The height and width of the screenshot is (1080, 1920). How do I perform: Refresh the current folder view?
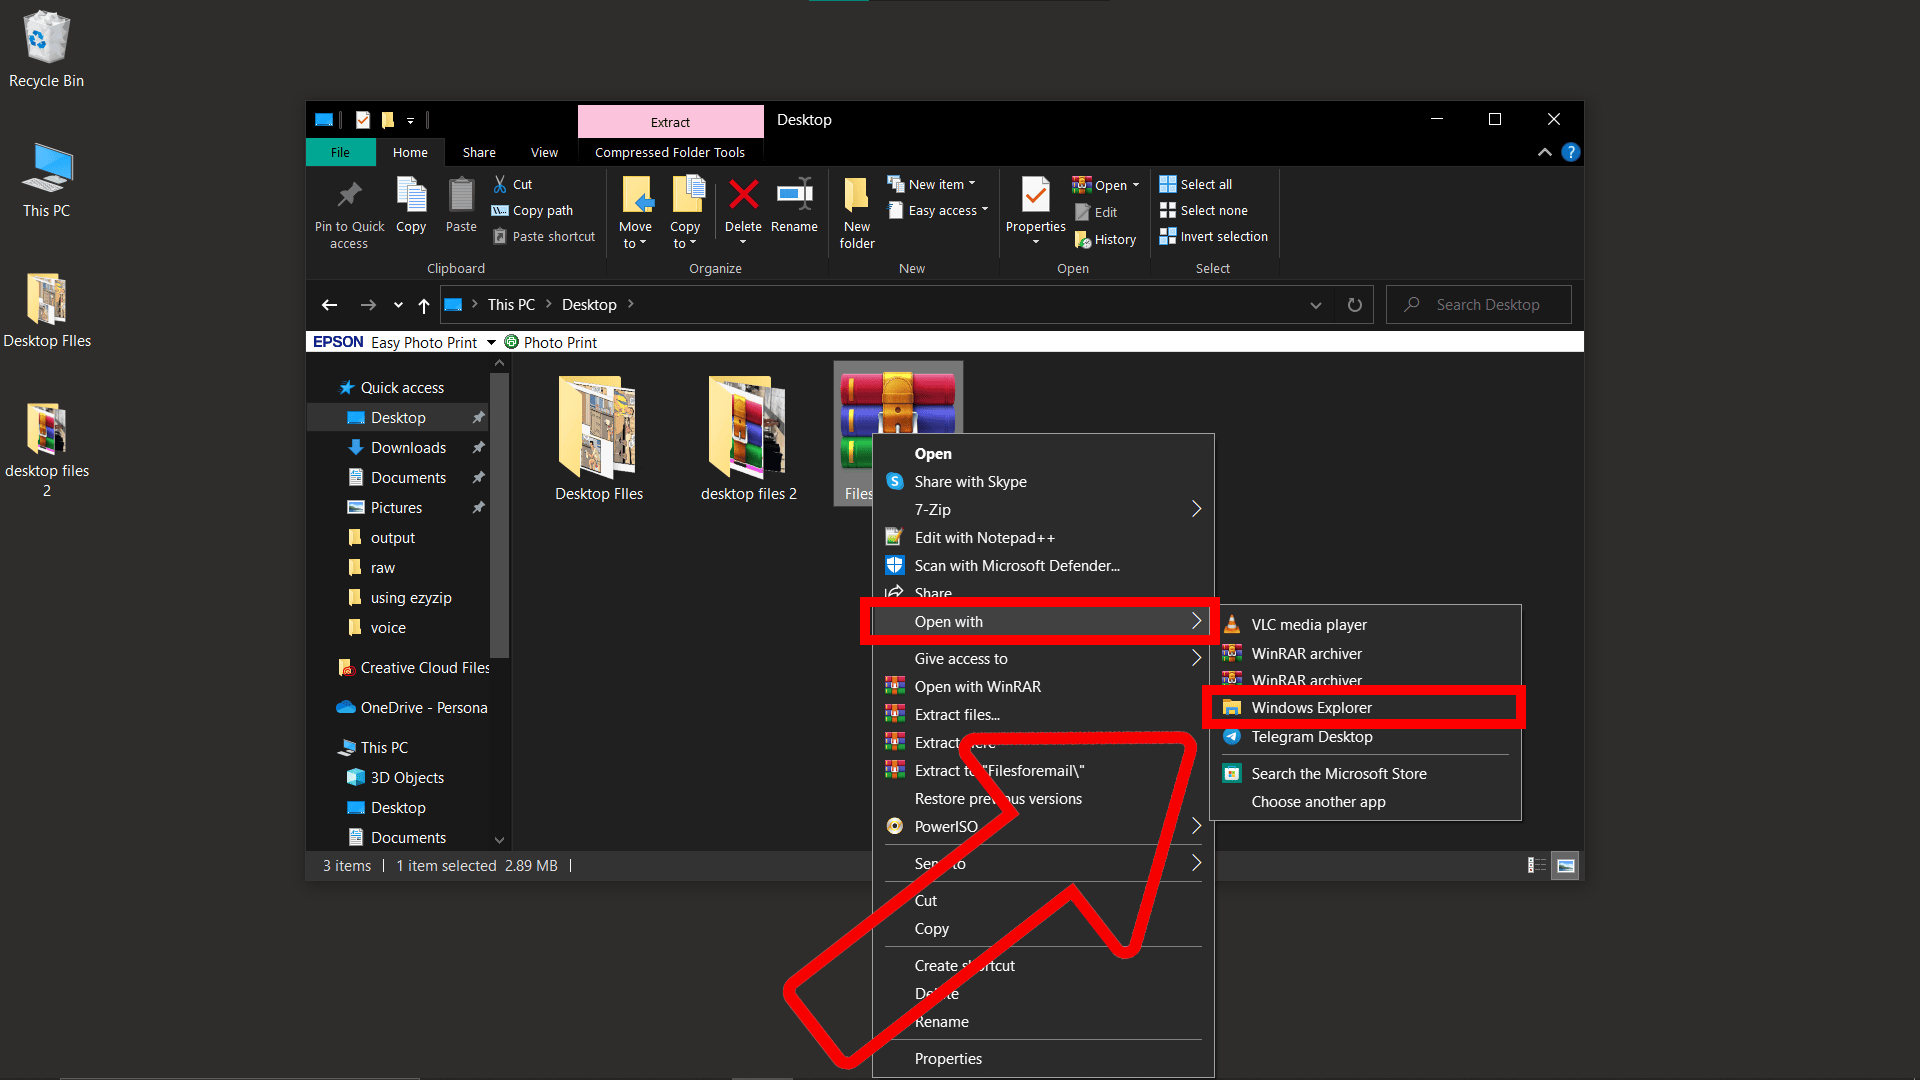pyautogui.click(x=1354, y=304)
